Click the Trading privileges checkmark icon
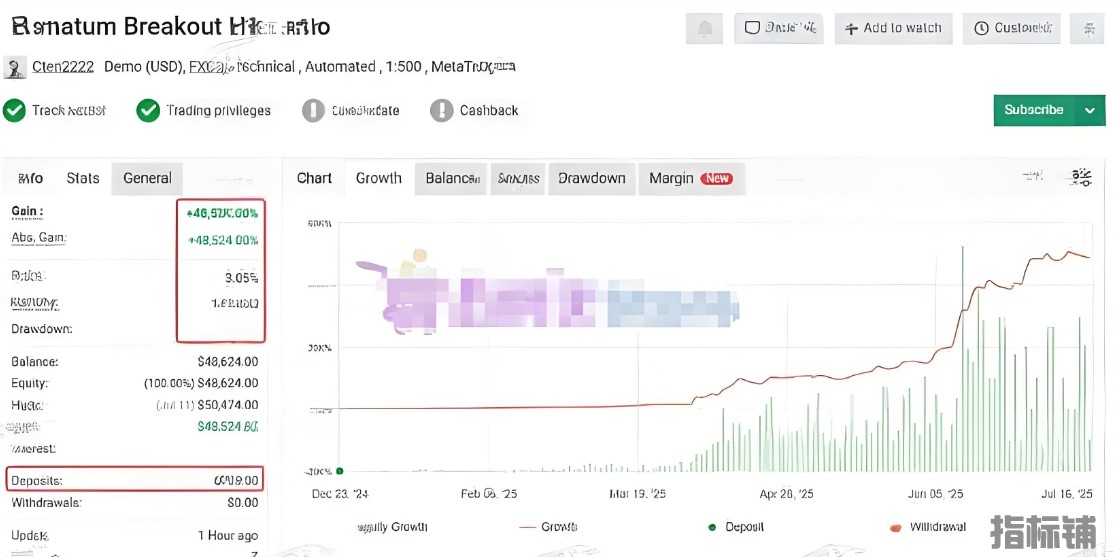The image size is (1113, 557). (148, 110)
